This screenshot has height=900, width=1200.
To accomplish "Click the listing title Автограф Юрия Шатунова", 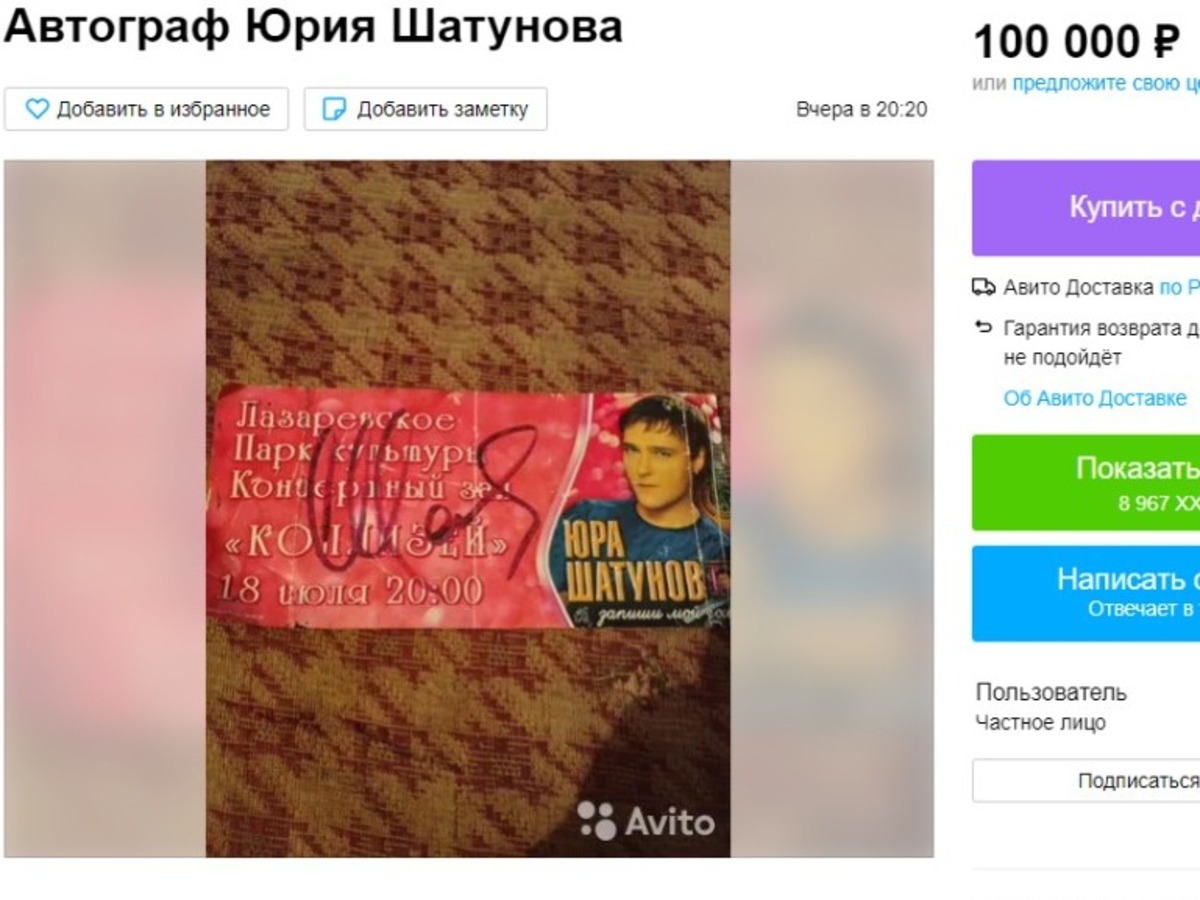I will [313, 26].
